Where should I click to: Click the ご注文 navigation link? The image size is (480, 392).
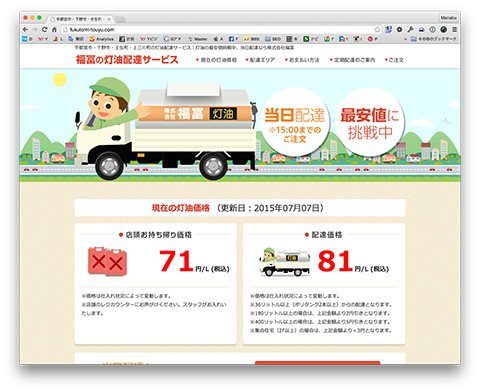[394, 60]
